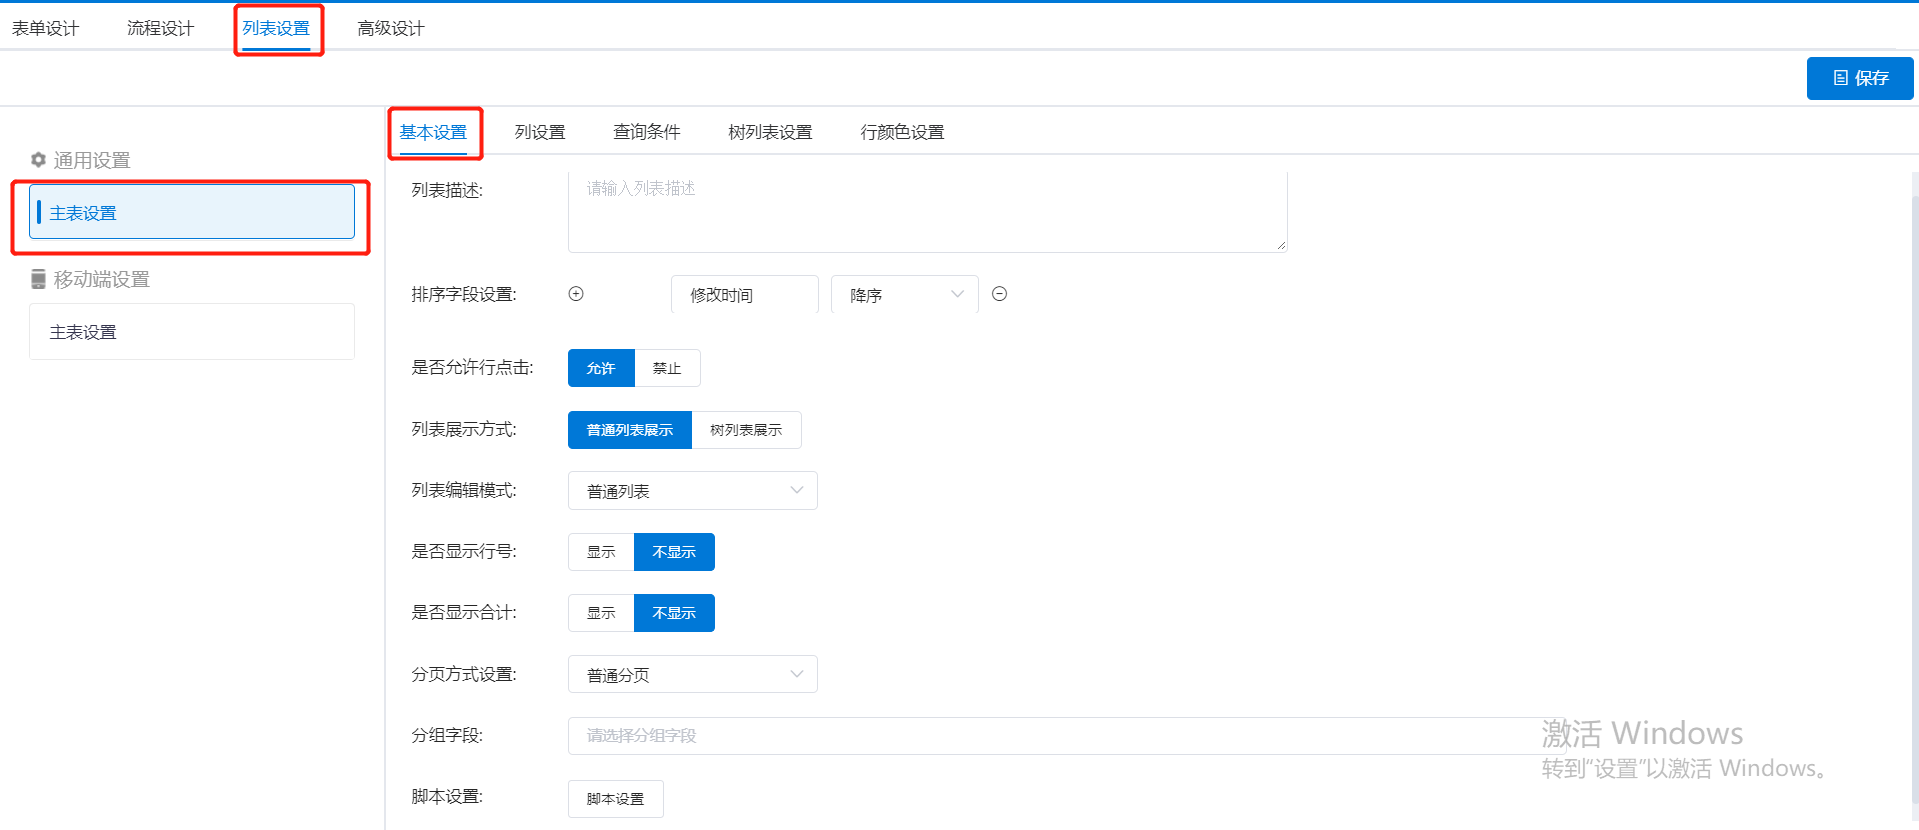Select 不显示 for 是否显示行号
Image resolution: width=1919 pixels, height=830 pixels.
pos(674,552)
